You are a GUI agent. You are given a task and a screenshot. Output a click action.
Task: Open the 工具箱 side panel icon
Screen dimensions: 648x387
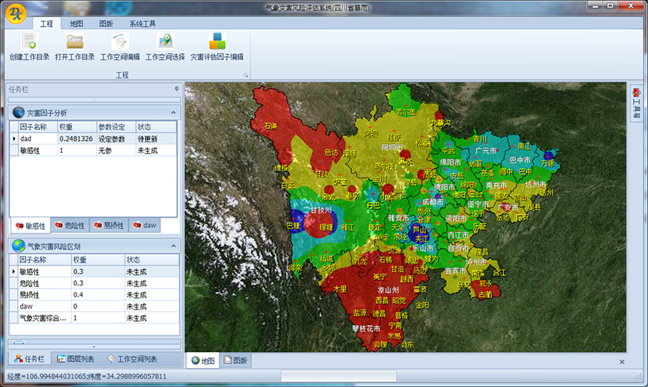pyautogui.click(x=636, y=103)
